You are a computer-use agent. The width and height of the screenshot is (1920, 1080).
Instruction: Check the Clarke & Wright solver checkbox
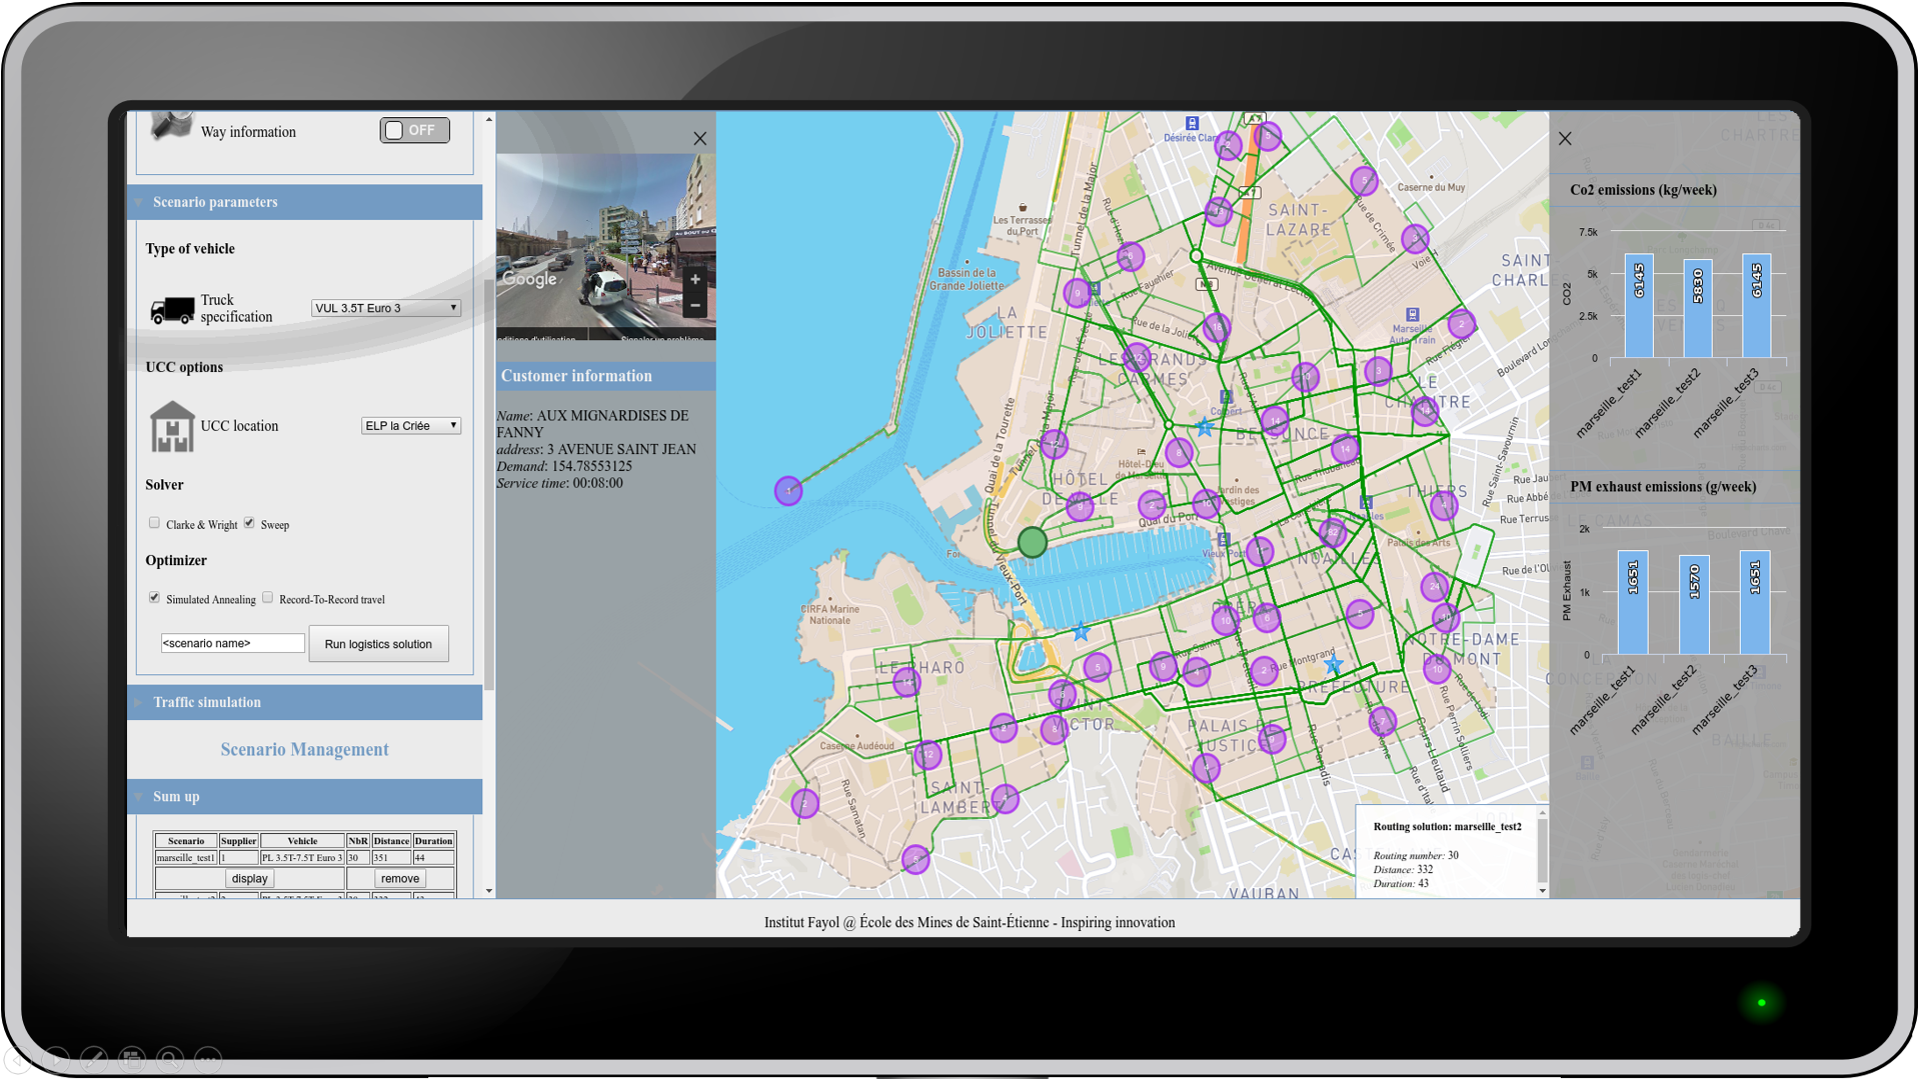(154, 523)
